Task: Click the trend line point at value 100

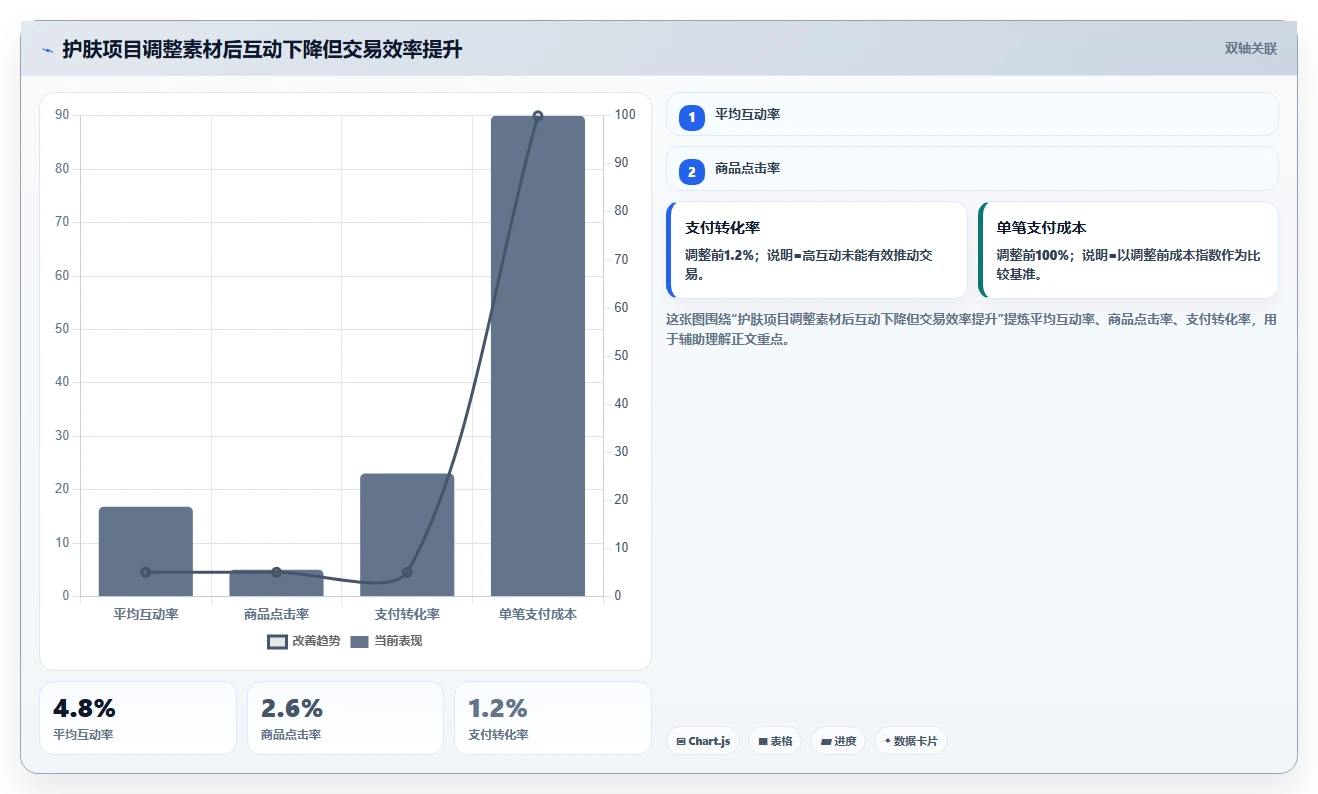Action: coord(538,116)
